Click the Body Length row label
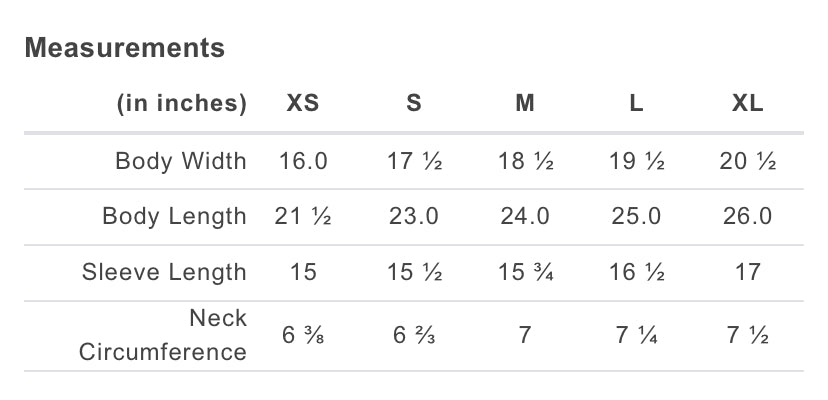The width and height of the screenshot is (828, 400). [174, 216]
